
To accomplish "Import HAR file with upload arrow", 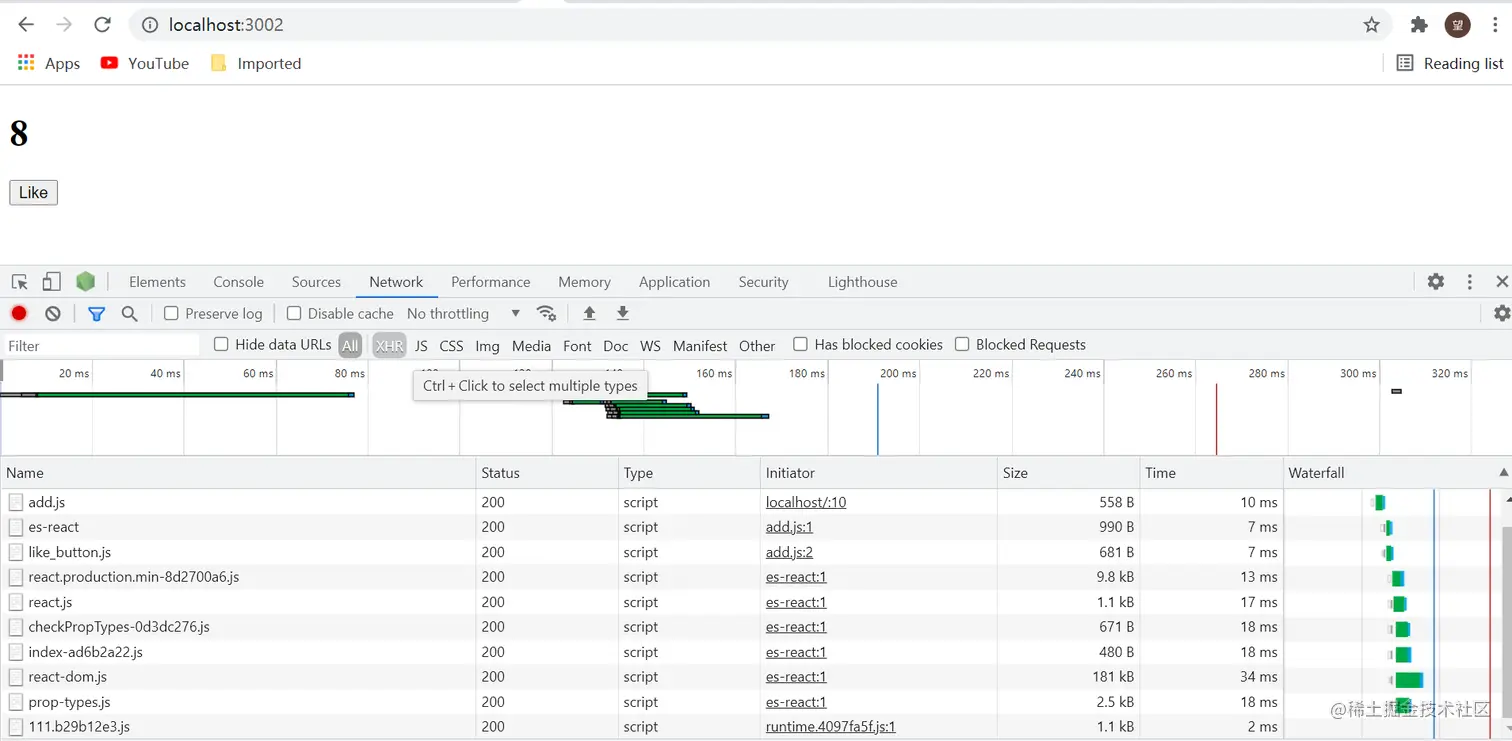I will 589,313.
